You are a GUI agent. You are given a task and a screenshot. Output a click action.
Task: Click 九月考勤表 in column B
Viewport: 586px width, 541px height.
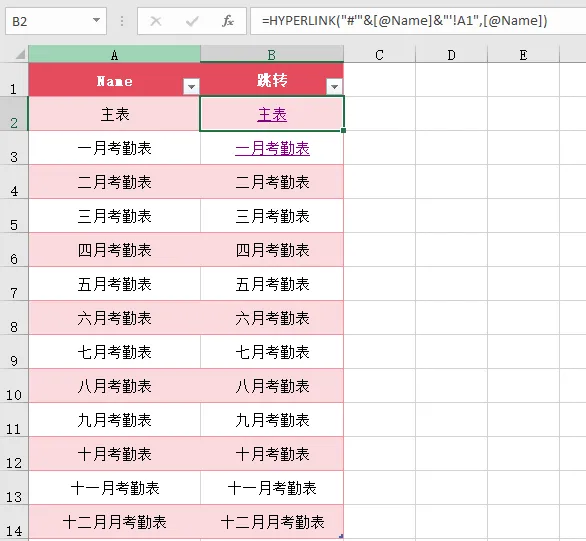coord(272,420)
